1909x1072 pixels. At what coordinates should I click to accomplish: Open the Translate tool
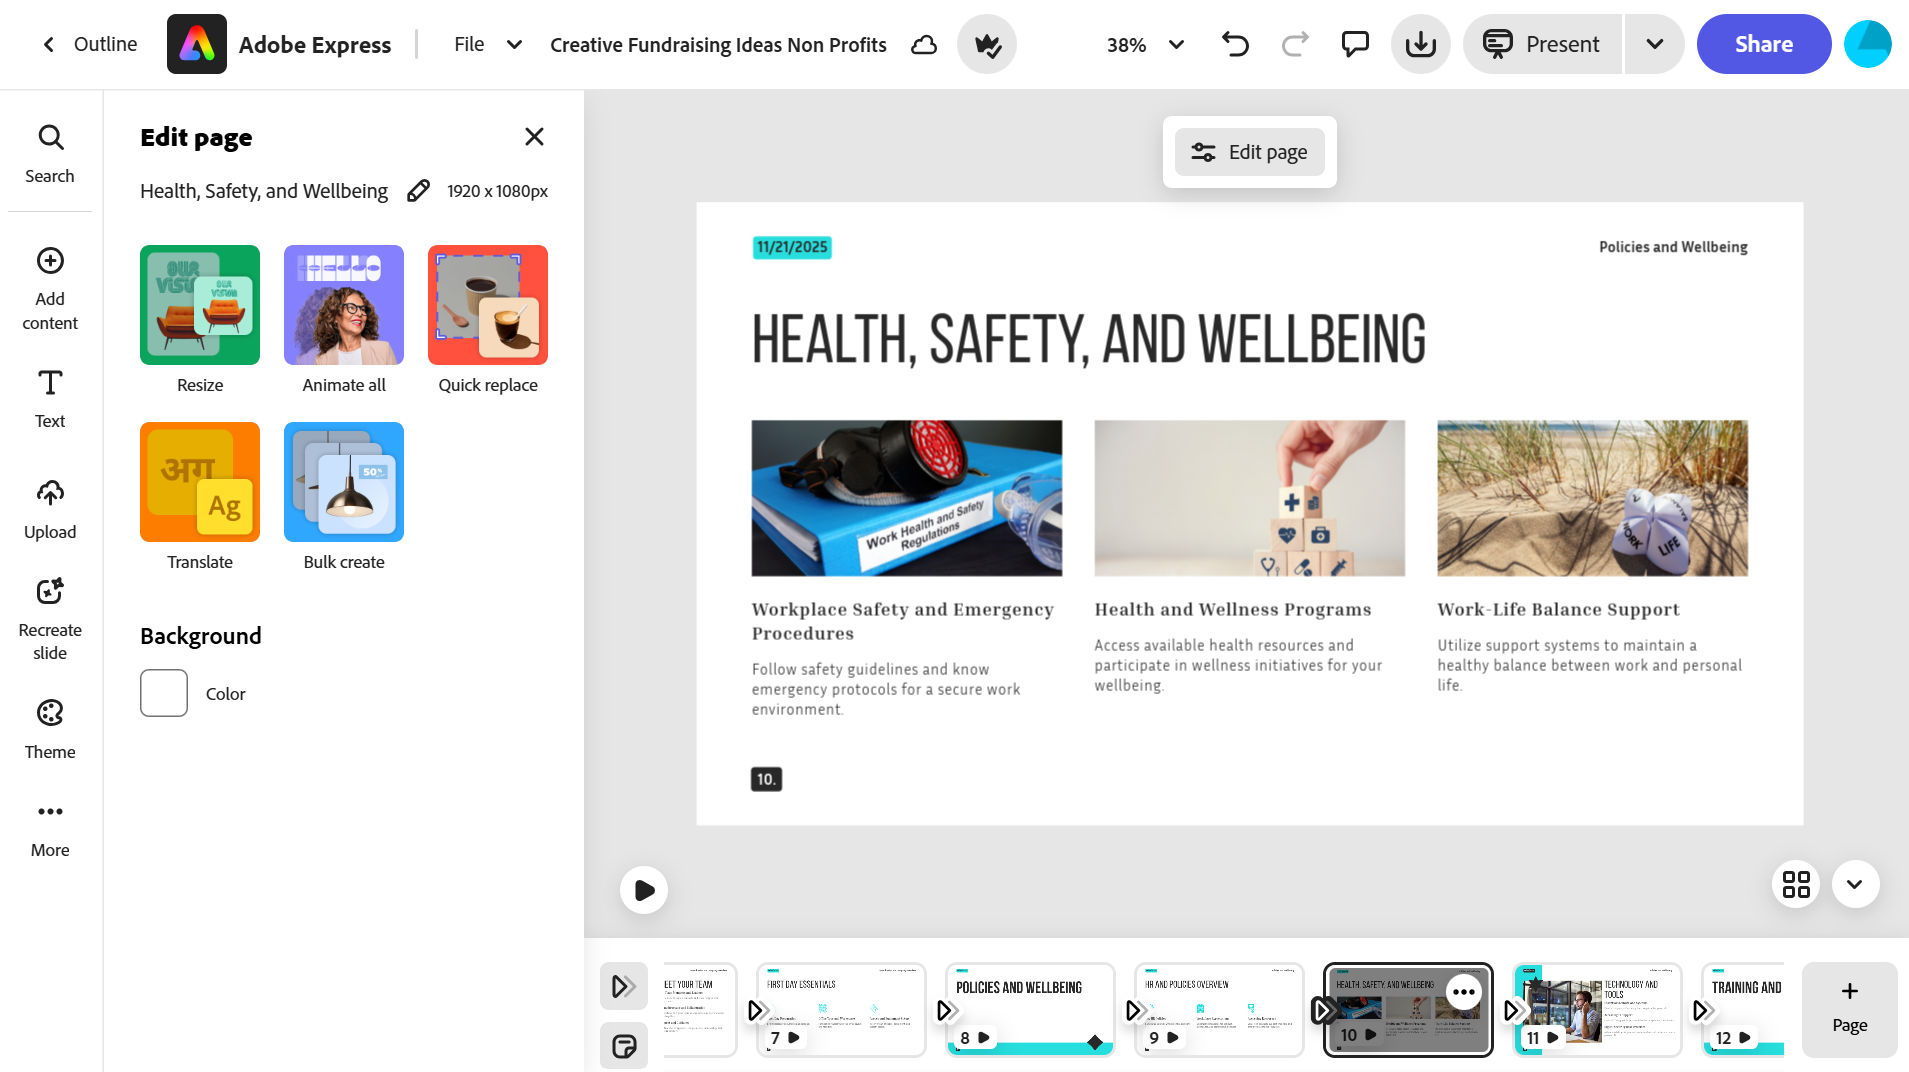[199, 481]
